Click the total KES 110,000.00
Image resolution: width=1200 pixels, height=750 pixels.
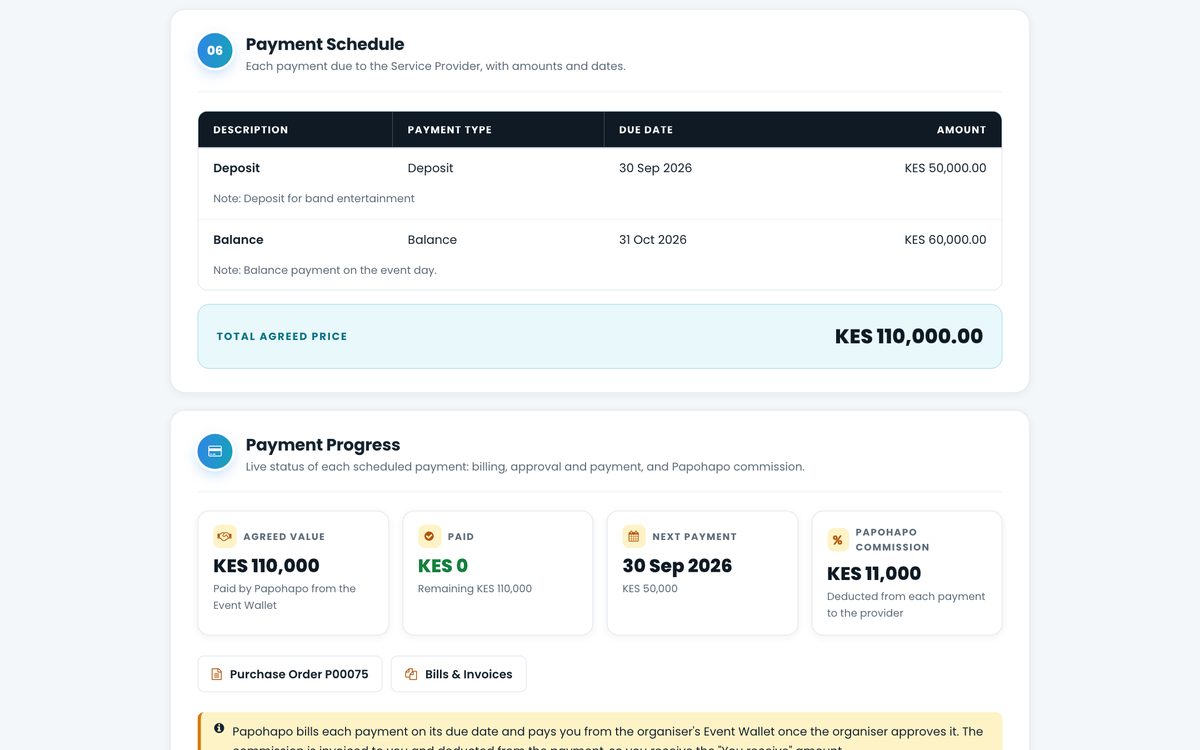click(x=909, y=337)
